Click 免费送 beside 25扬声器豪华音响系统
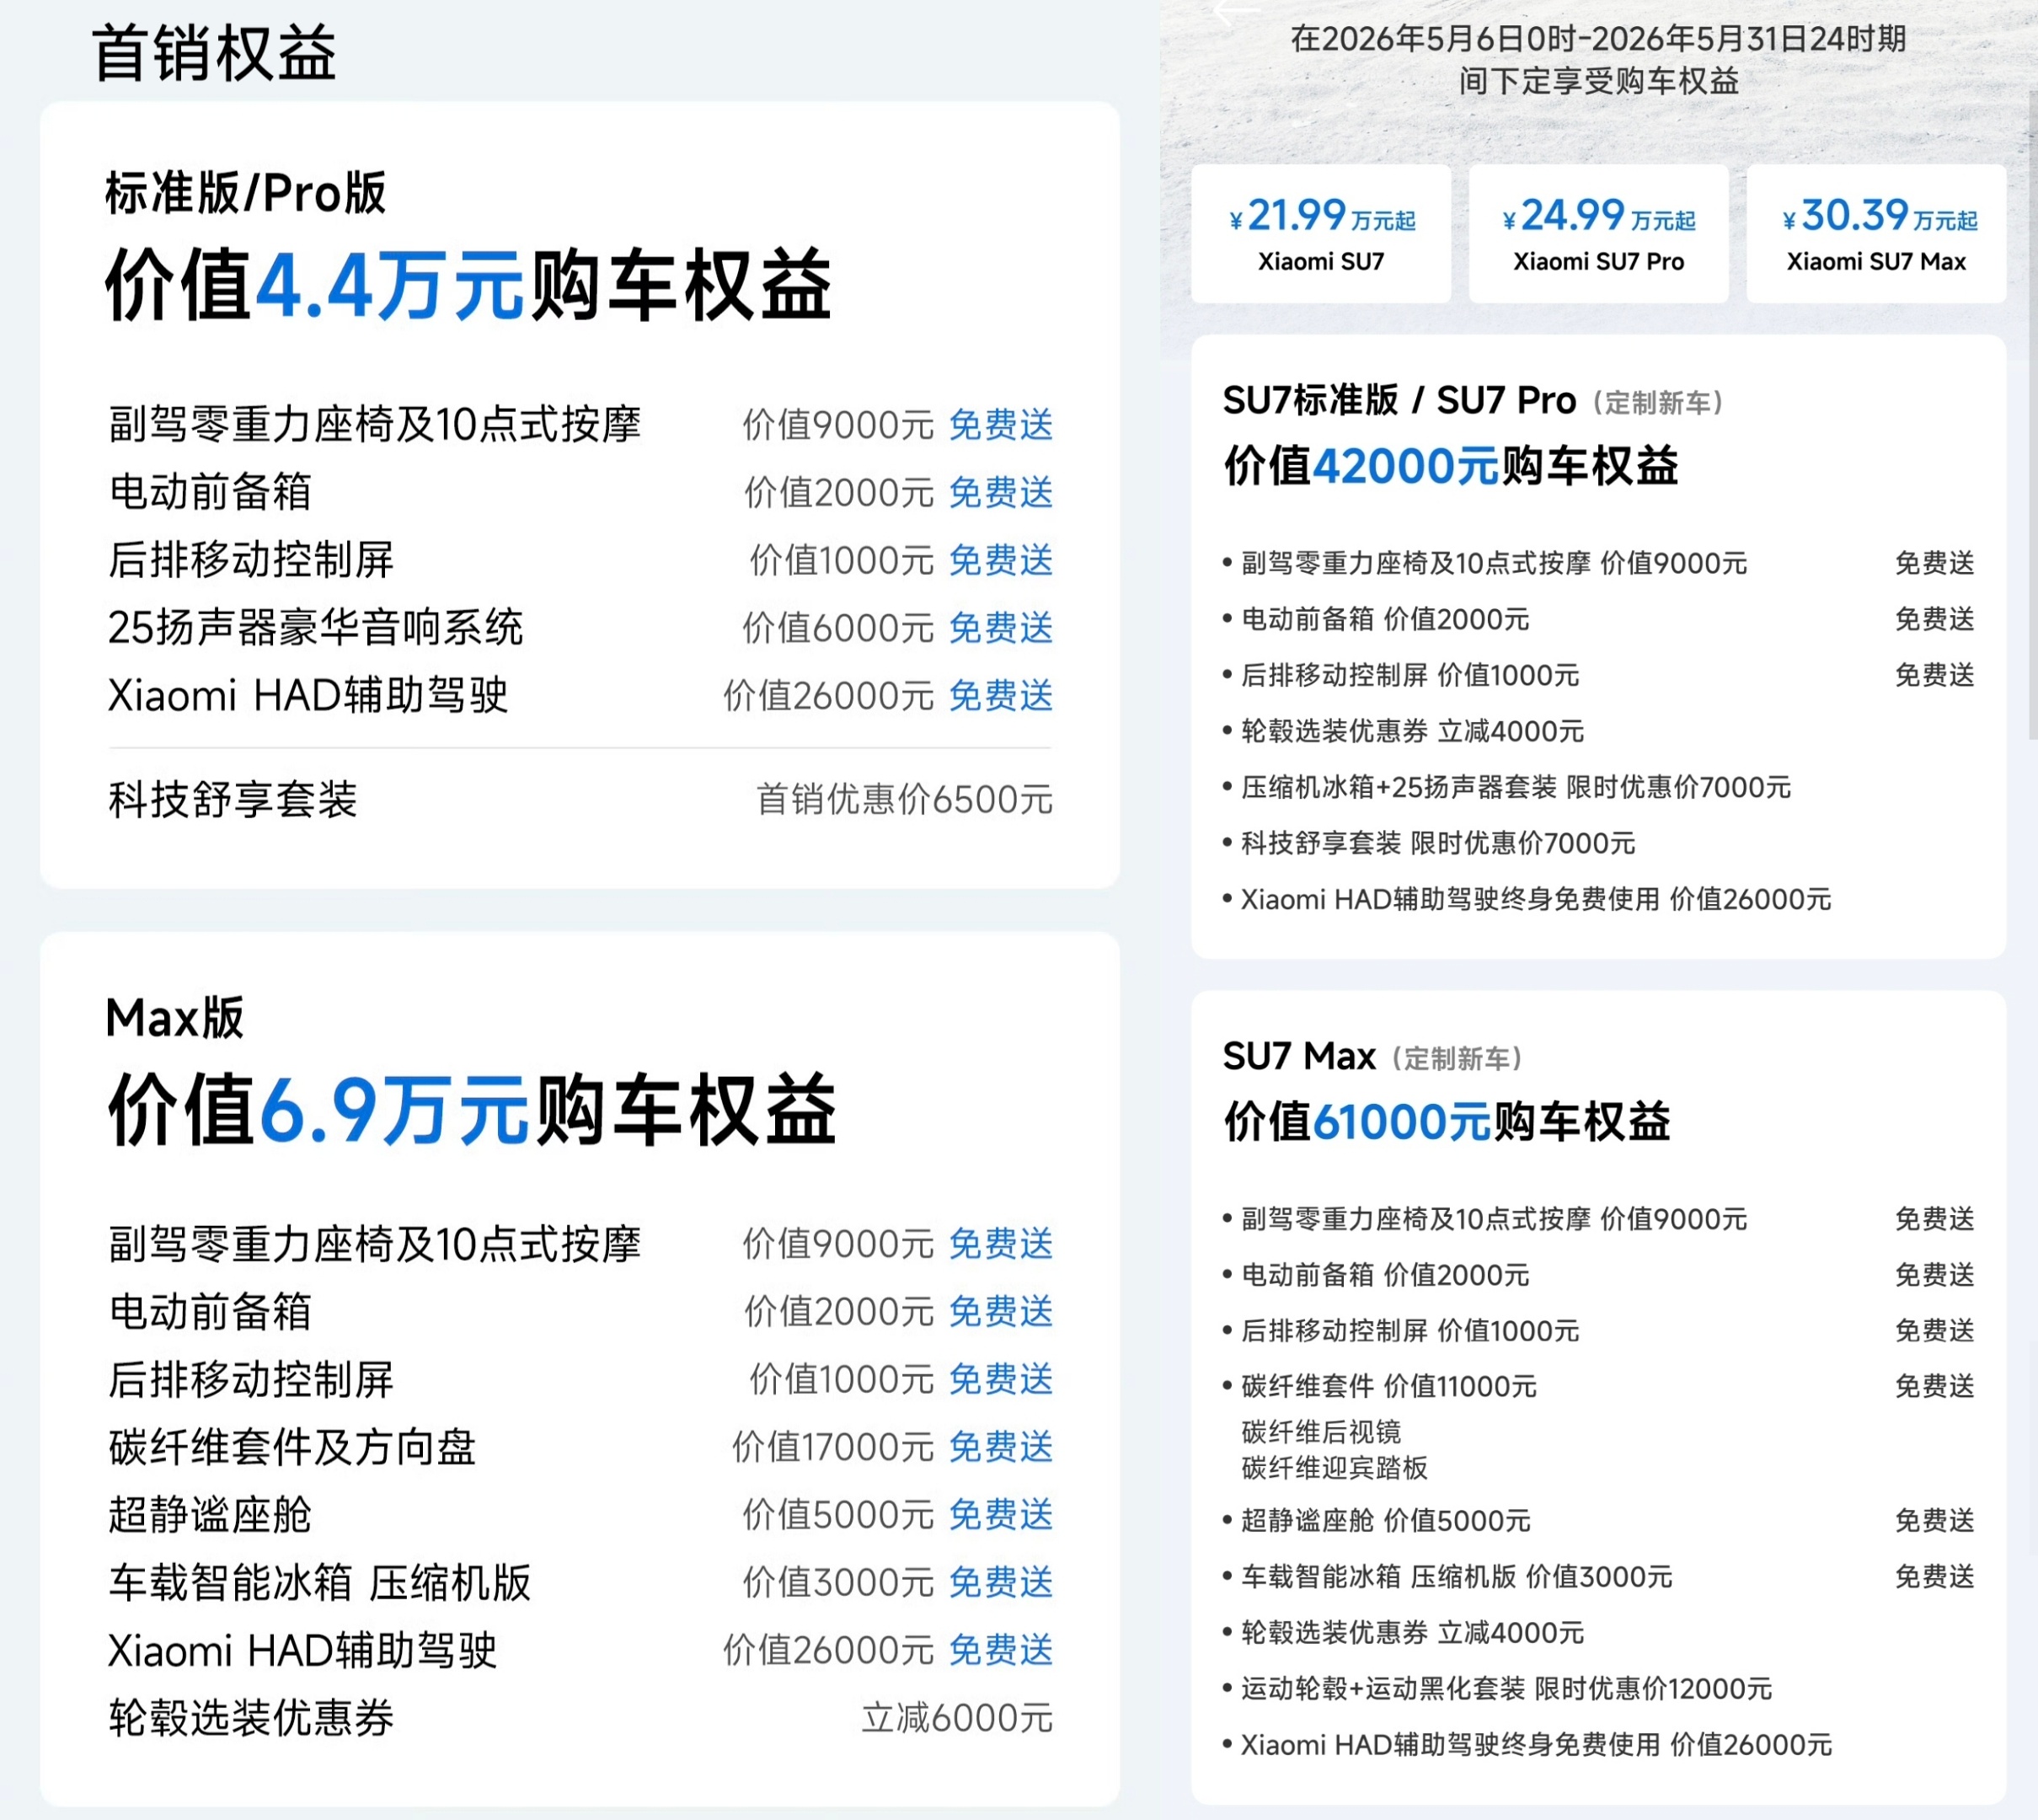The height and width of the screenshot is (1820, 2038). pyautogui.click(x=1001, y=628)
